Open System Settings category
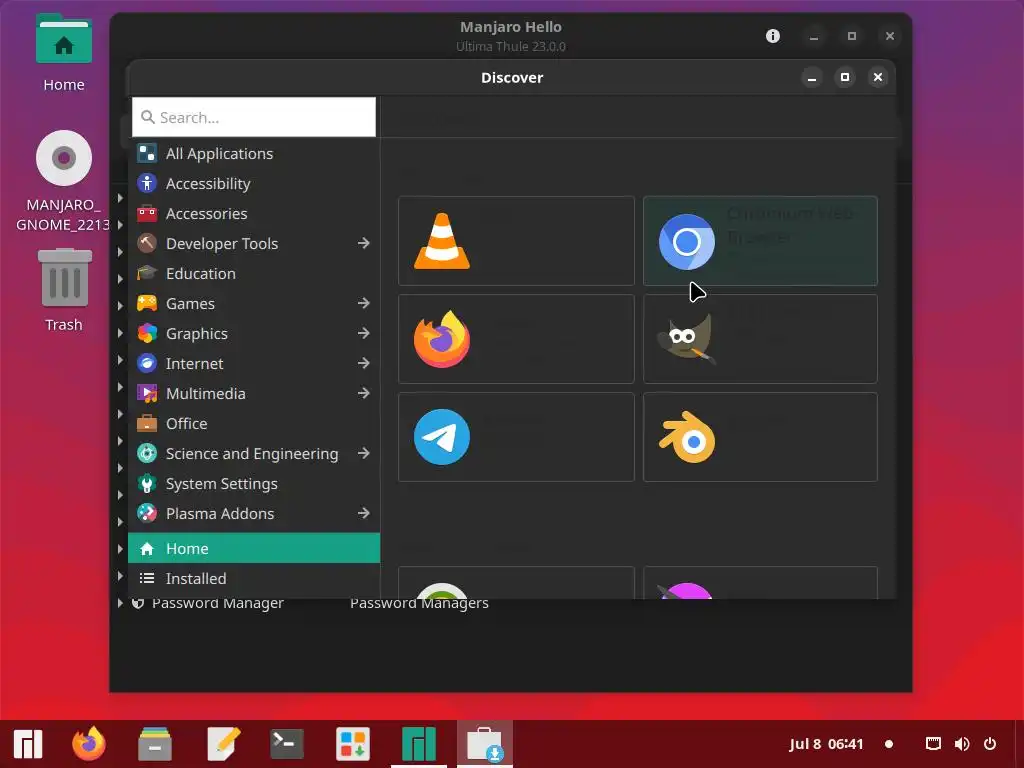The width and height of the screenshot is (1024, 768). (254, 484)
